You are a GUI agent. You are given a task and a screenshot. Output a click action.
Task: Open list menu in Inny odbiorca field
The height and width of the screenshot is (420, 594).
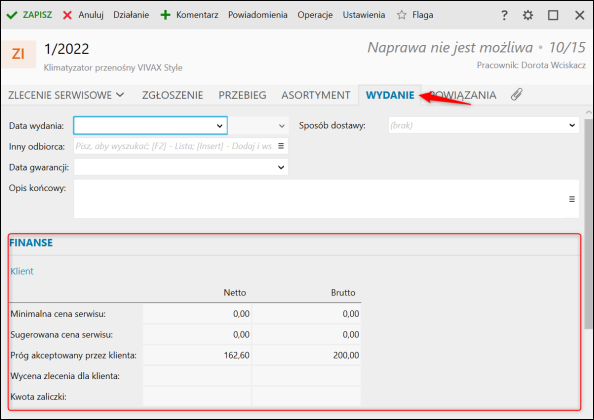pyautogui.click(x=281, y=146)
